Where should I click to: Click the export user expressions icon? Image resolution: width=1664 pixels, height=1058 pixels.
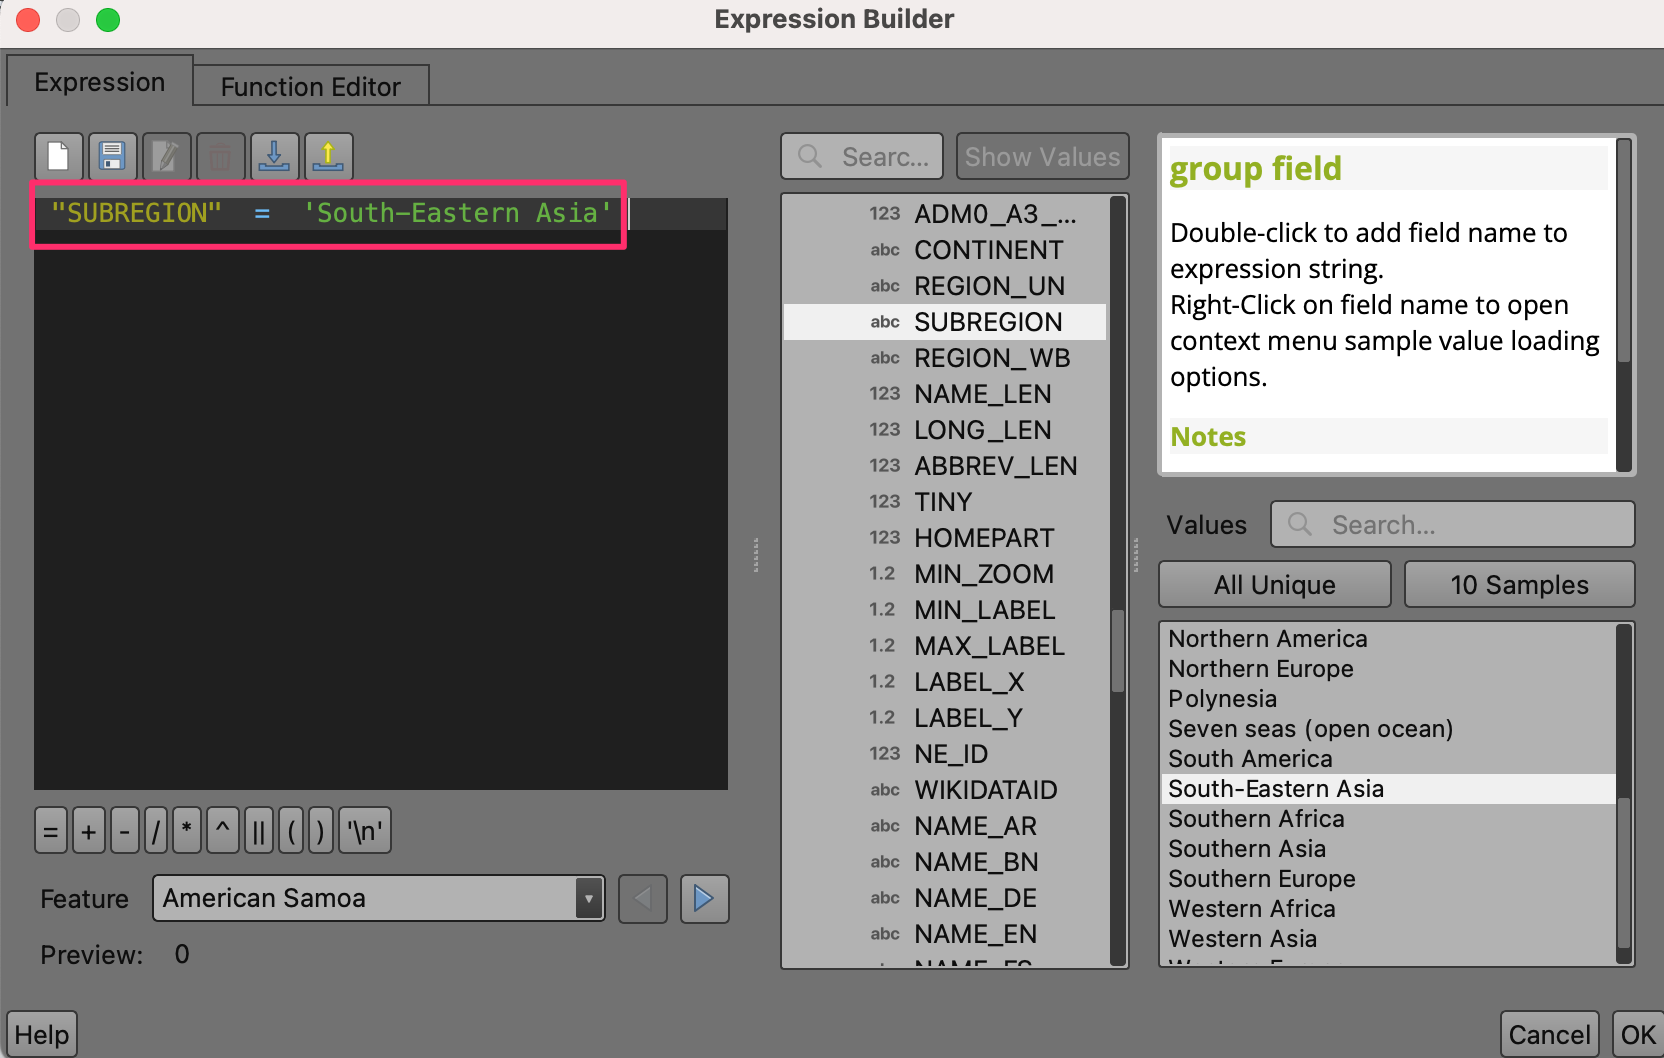(x=328, y=157)
